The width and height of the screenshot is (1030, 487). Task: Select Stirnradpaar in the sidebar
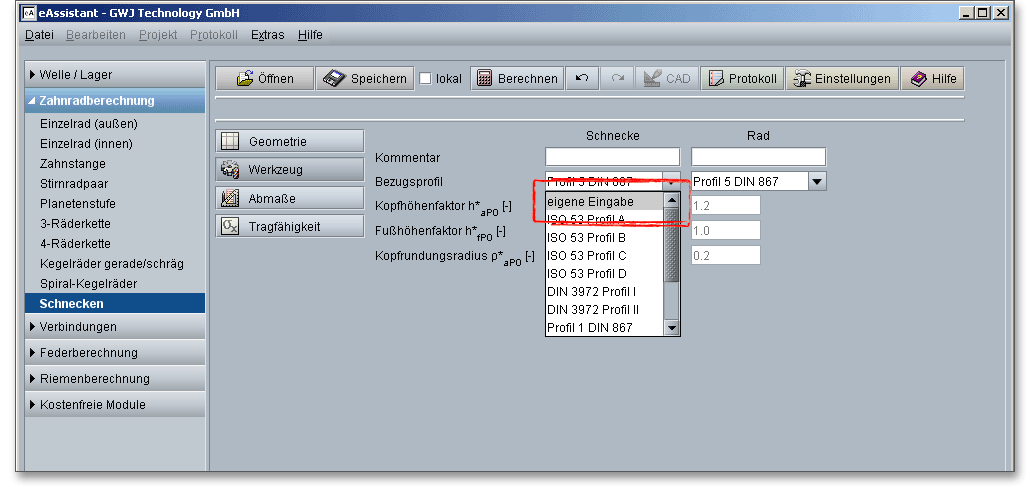coord(74,184)
